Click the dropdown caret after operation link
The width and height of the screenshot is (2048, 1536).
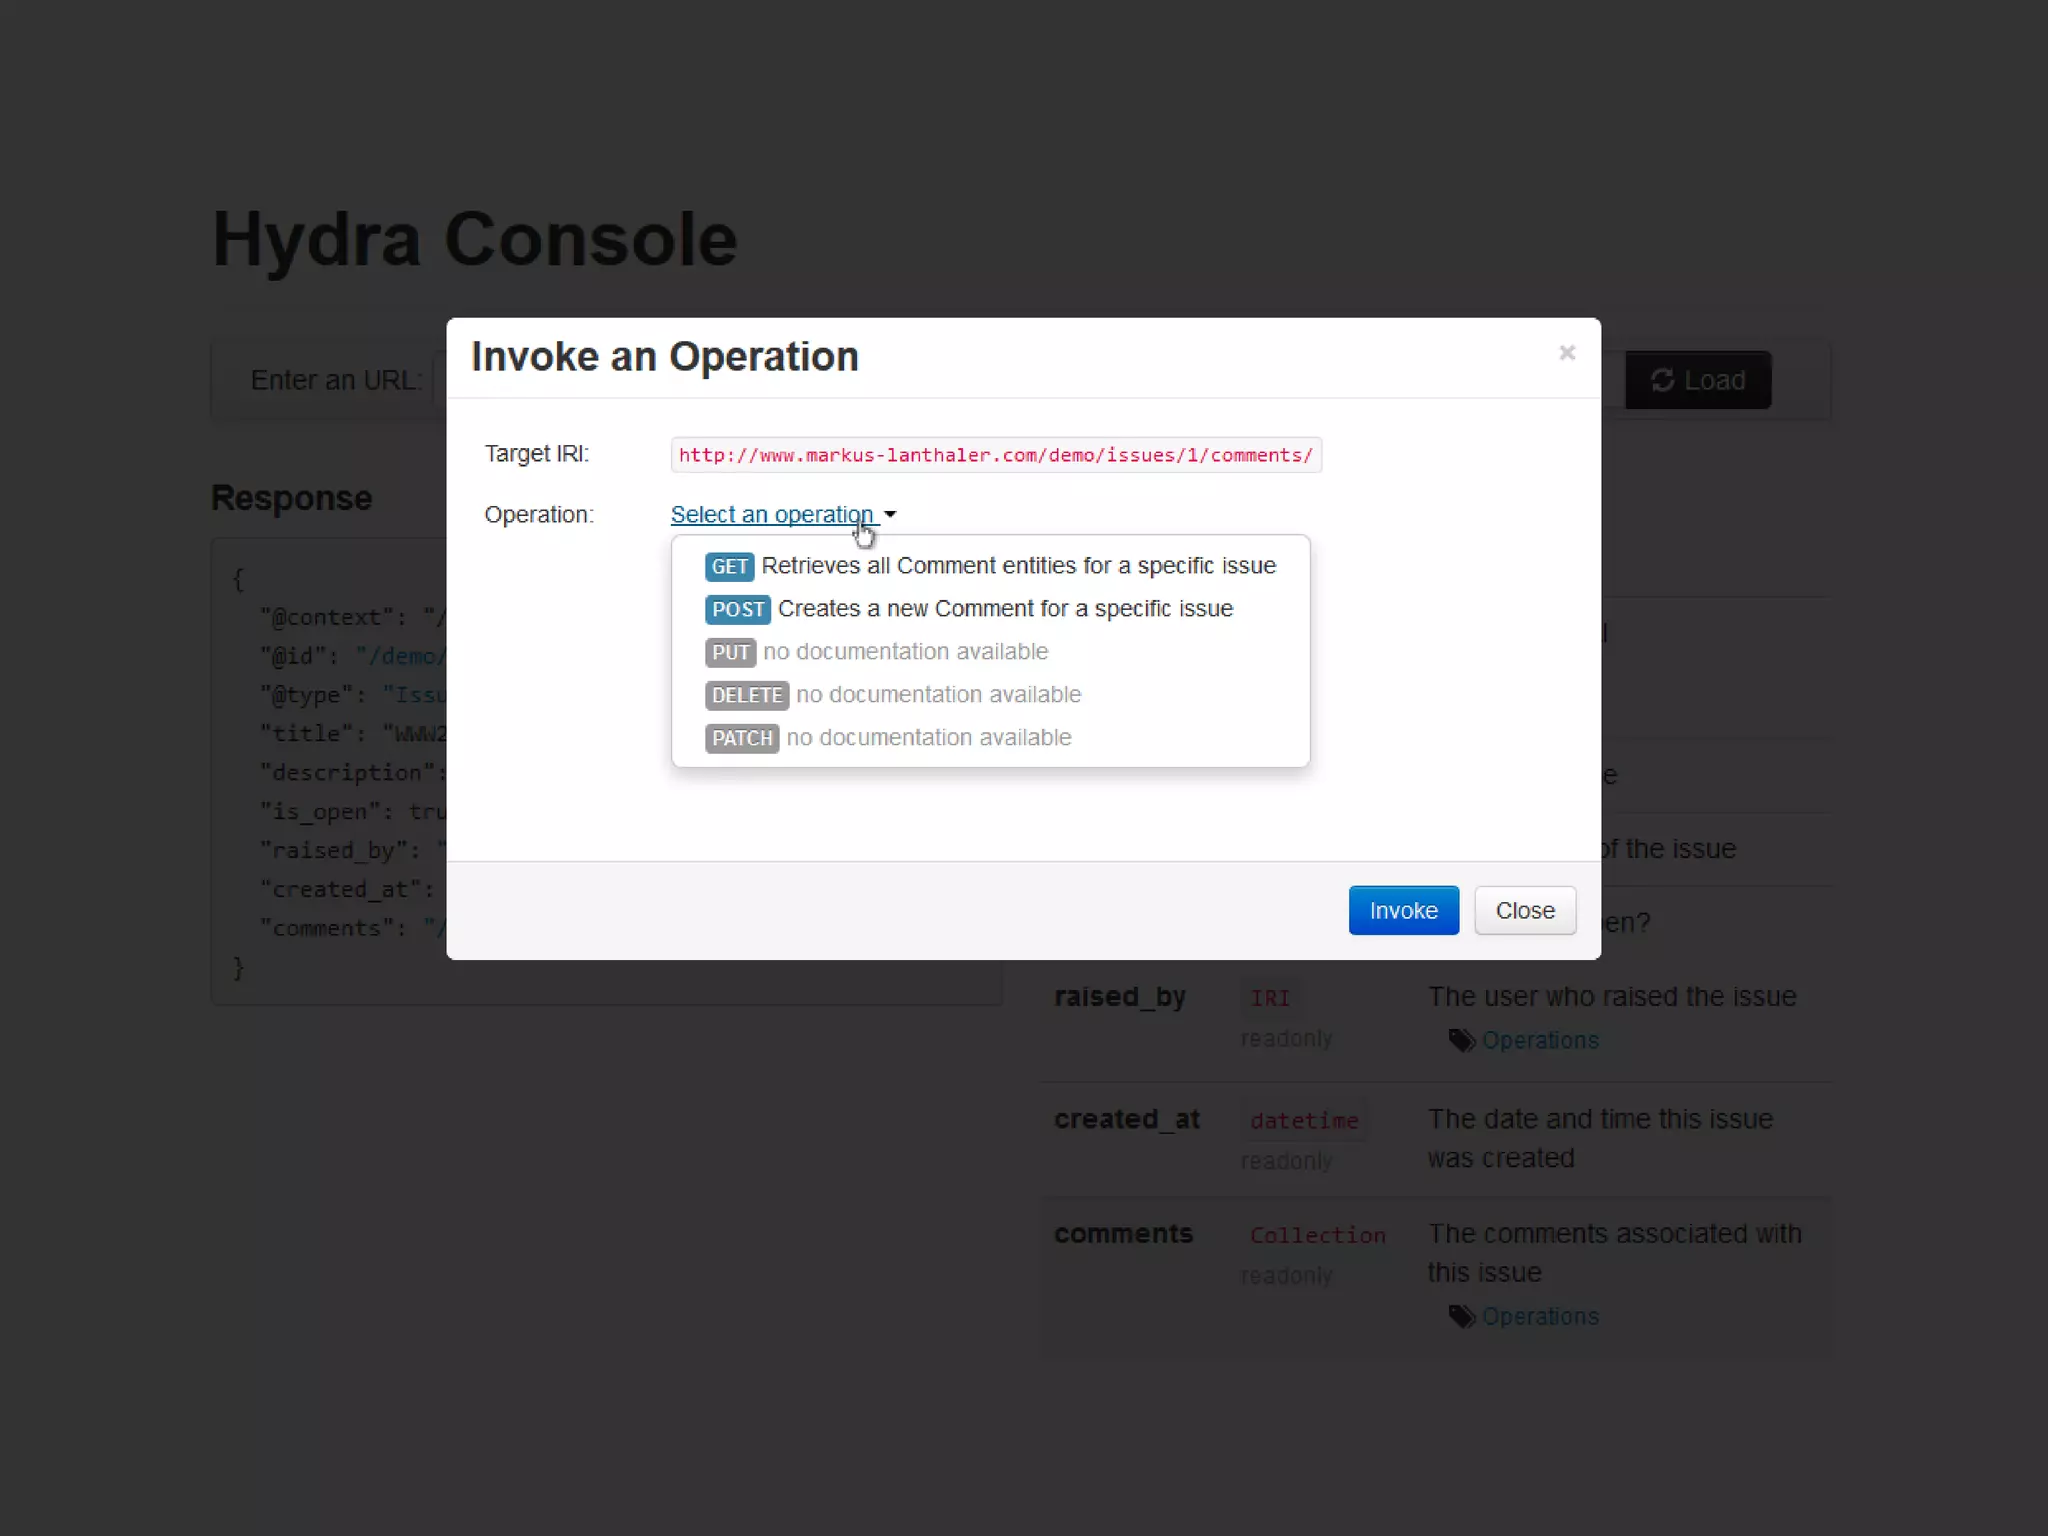click(890, 515)
